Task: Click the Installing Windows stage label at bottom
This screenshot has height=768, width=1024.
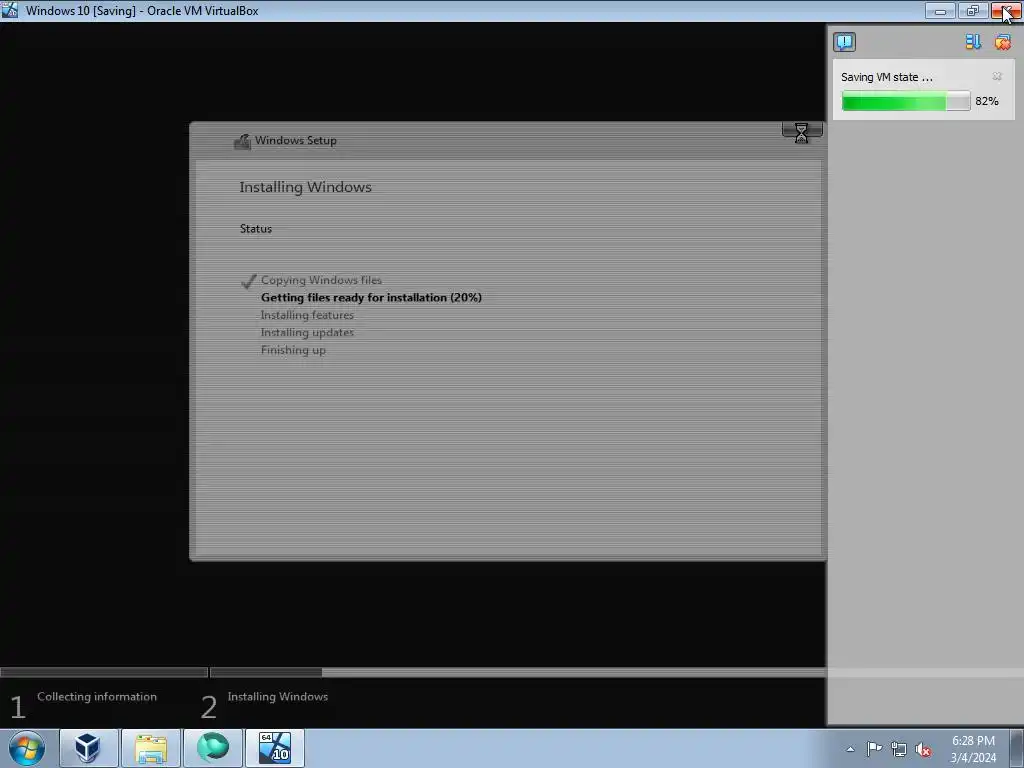Action: coord(278,697)
